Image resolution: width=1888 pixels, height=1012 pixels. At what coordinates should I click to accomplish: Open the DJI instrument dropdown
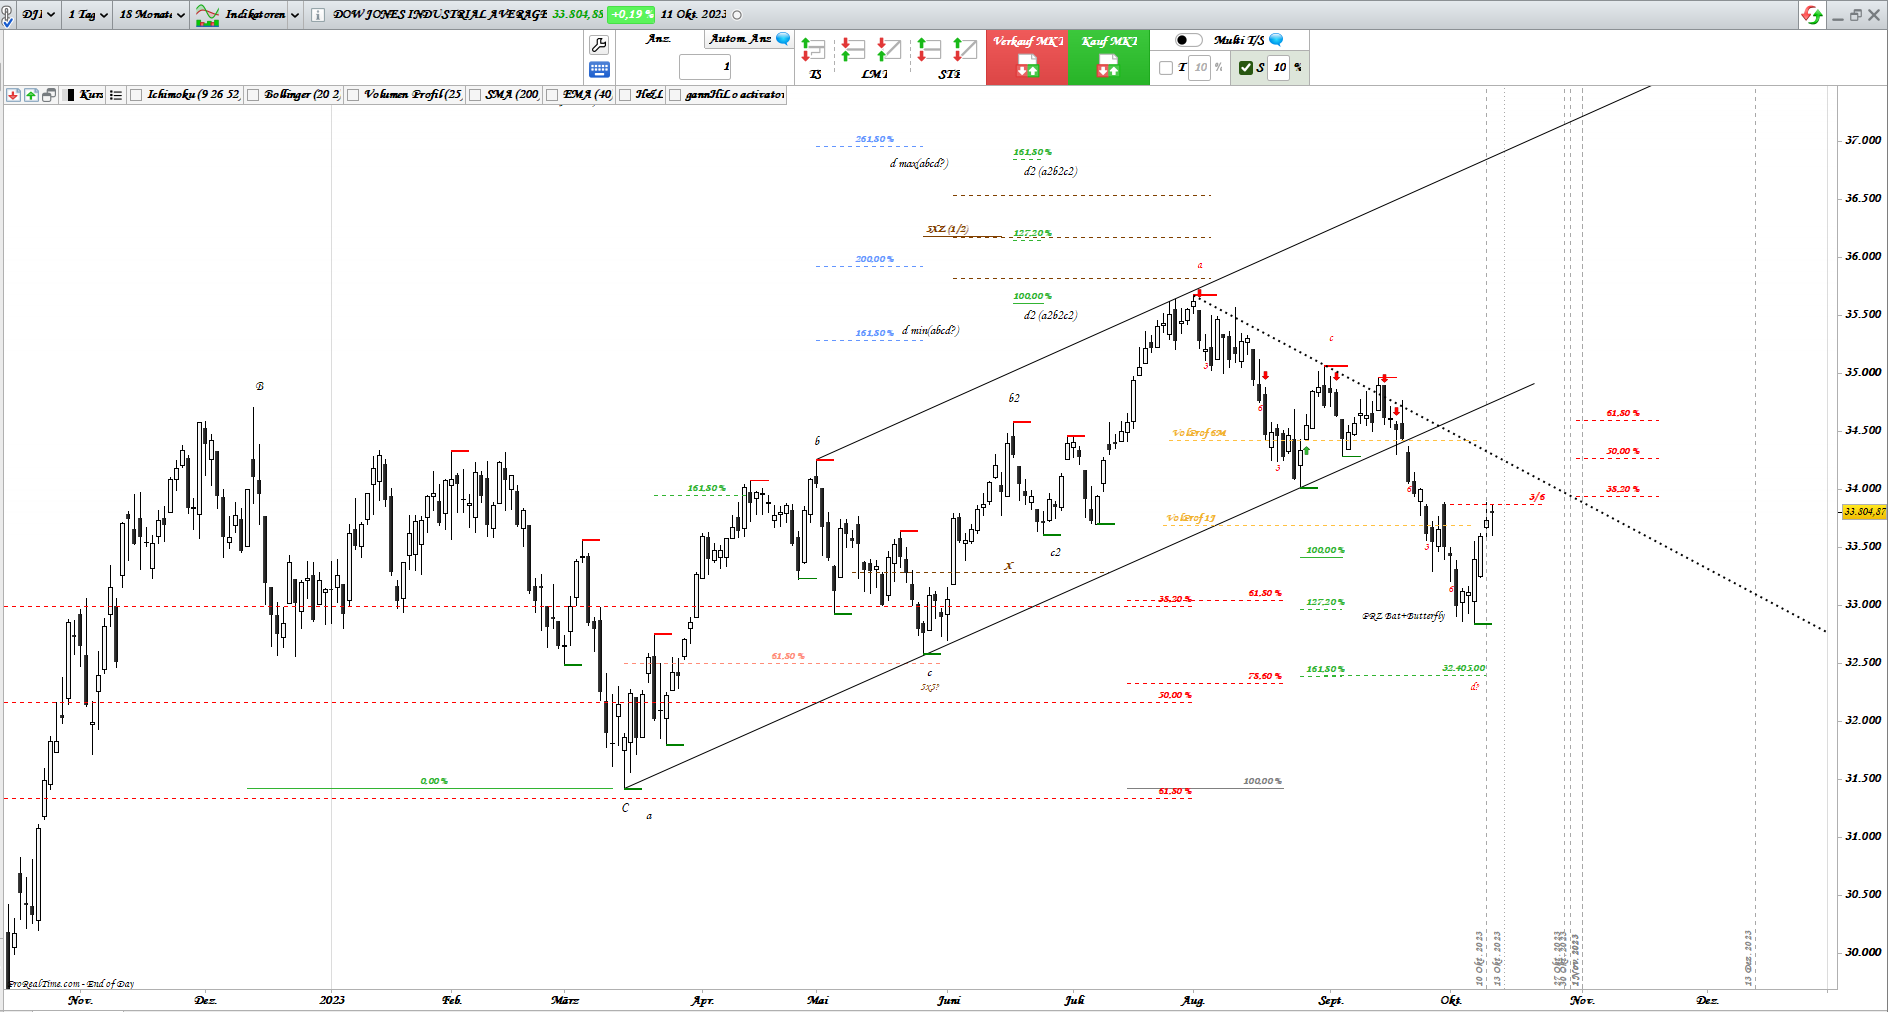tap(38, 15)
